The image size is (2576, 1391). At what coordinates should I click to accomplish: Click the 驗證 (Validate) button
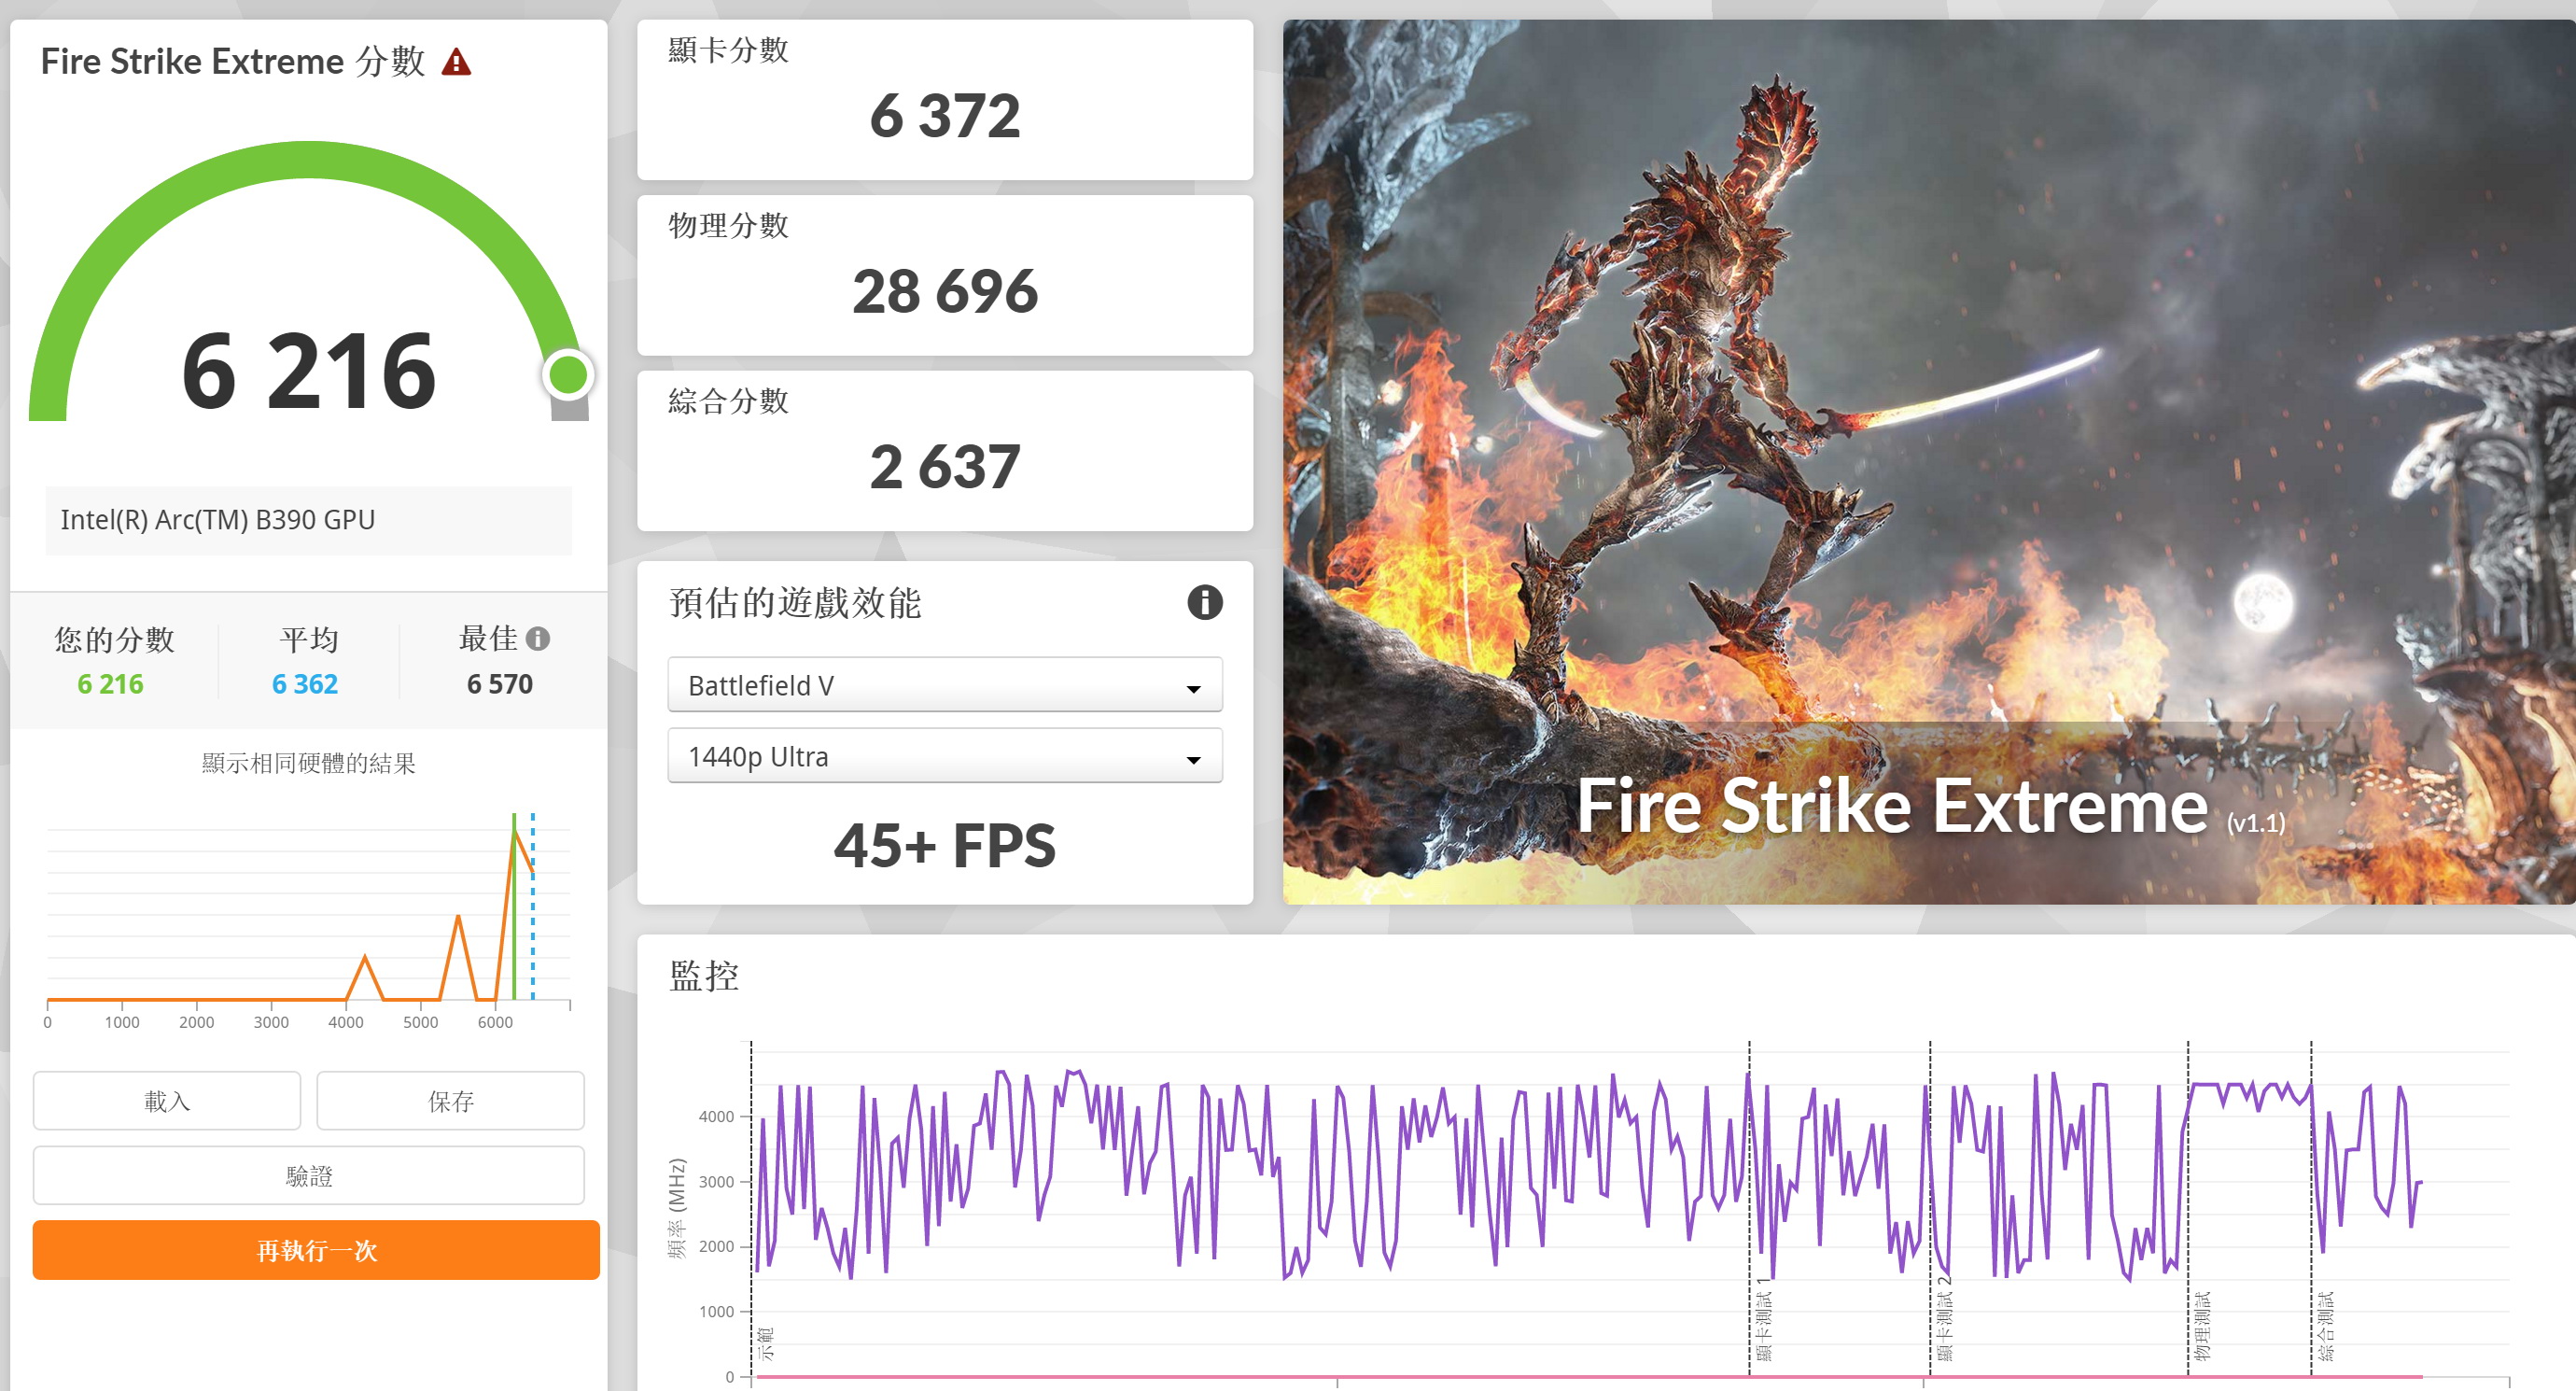coord(308,1176)
